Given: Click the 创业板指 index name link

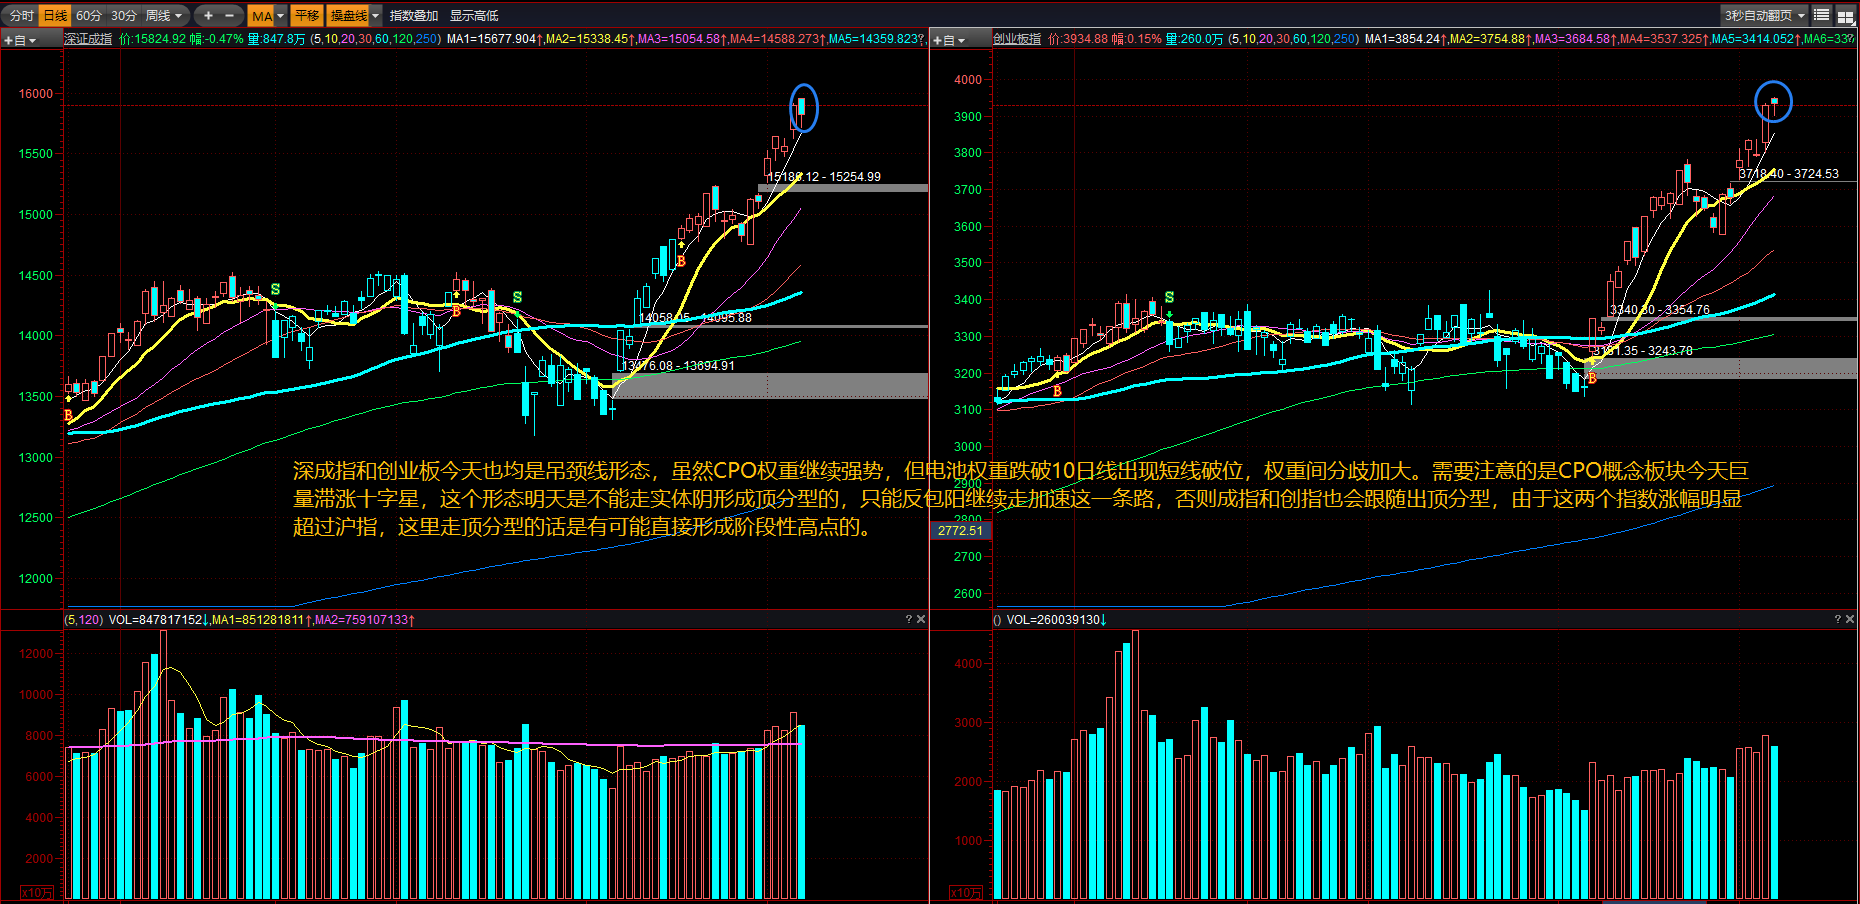Looking at the screenshot, I should (x=1017, y=39).
